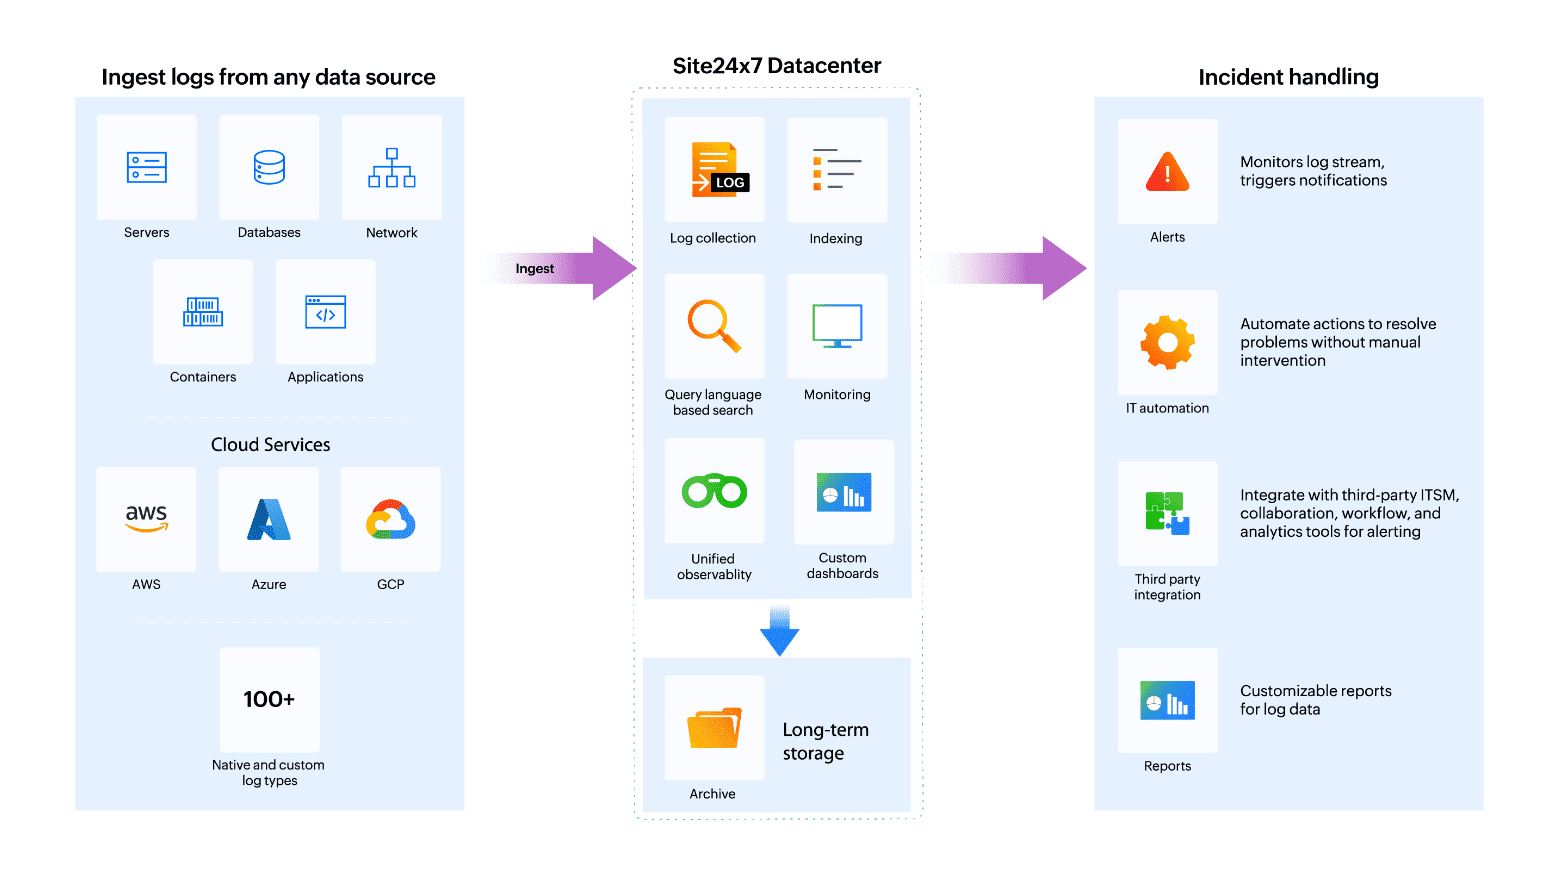Screen dimensions: 1563x877
Task: Click the 'GCP' text label
Action: (391, 585)
